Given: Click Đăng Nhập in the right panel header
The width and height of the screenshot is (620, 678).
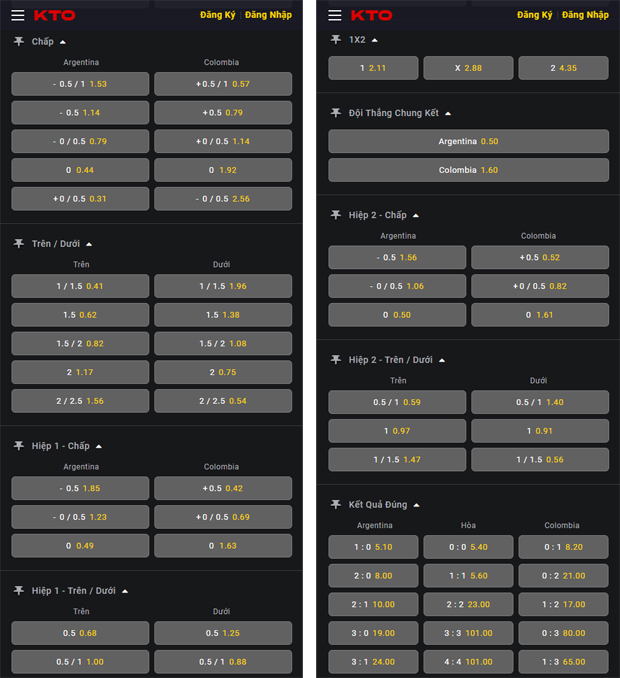Looking at the screenshot, I should [585, 16].
